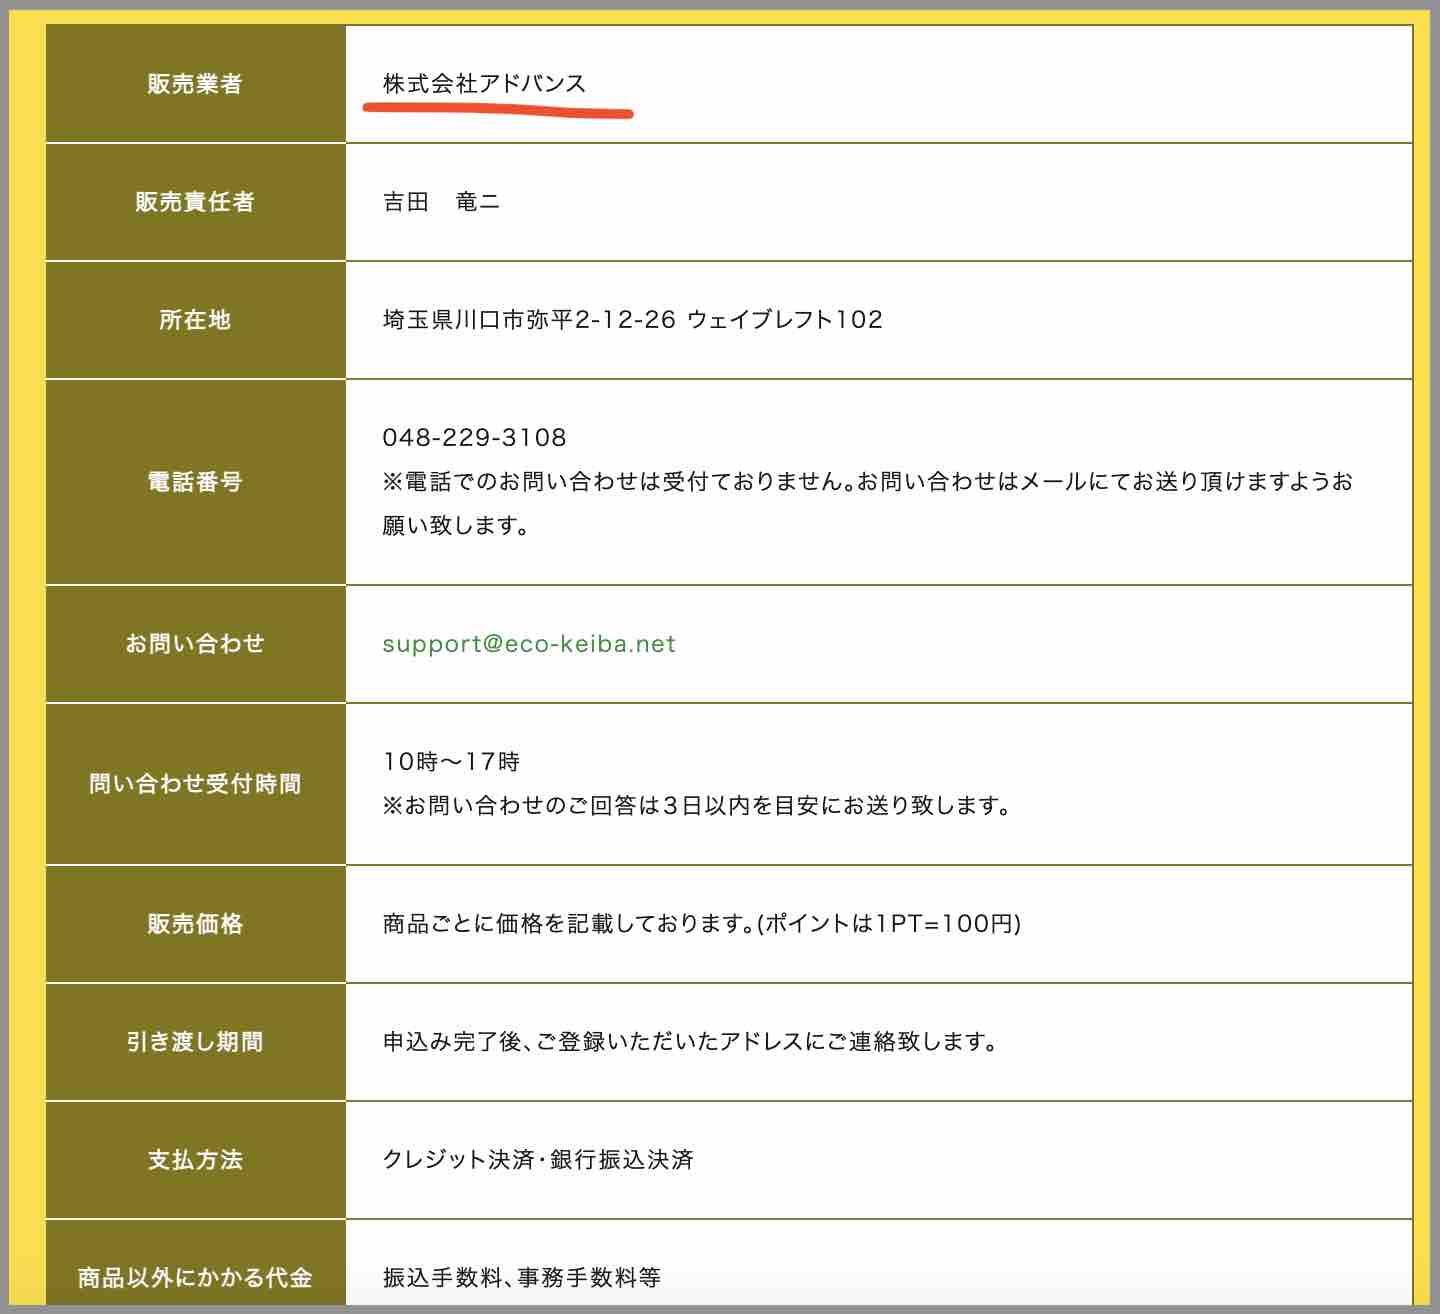1440x1314 pixels.
Task: Click the 販売責任者 row label
Action: tap(196, 201)
